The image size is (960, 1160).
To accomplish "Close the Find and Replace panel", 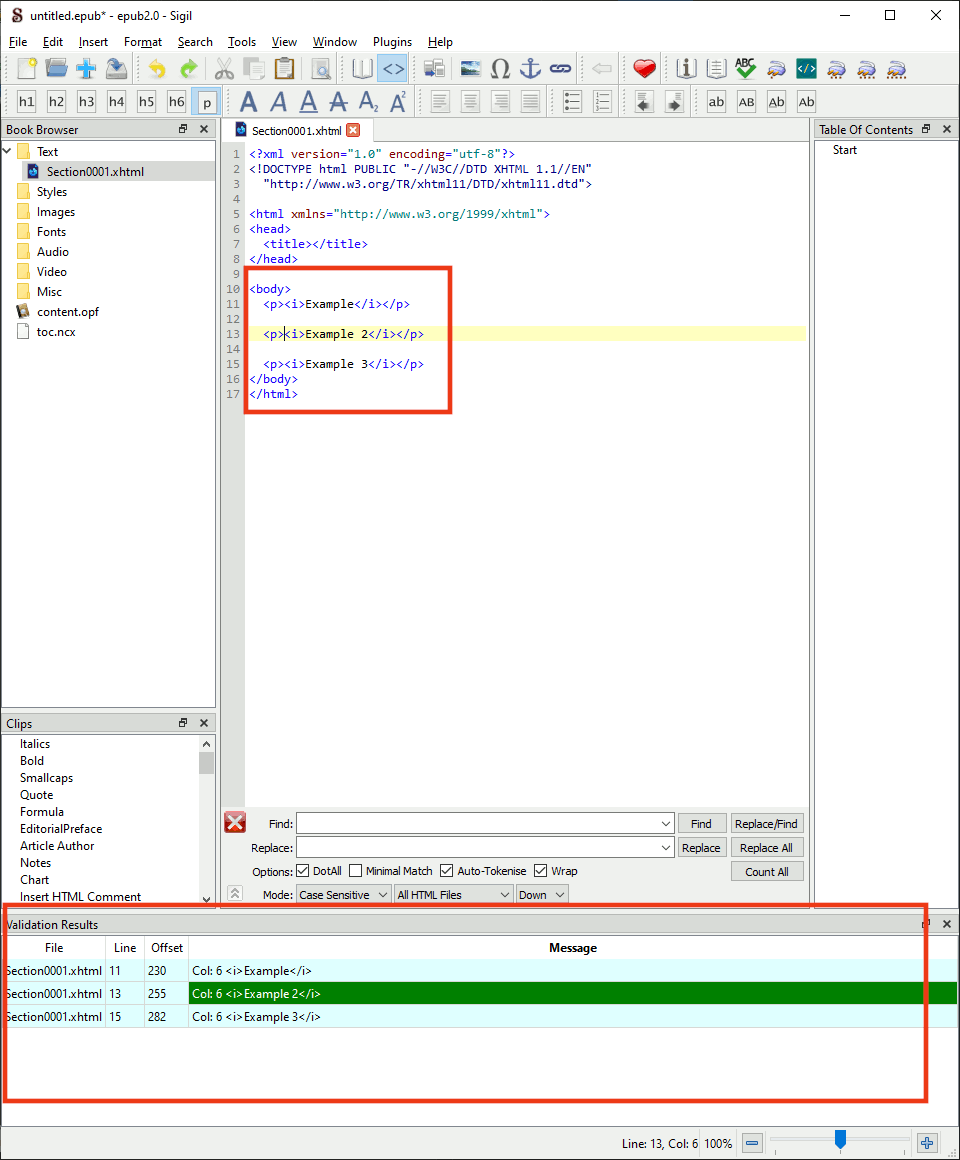I will tap(235, 822).
